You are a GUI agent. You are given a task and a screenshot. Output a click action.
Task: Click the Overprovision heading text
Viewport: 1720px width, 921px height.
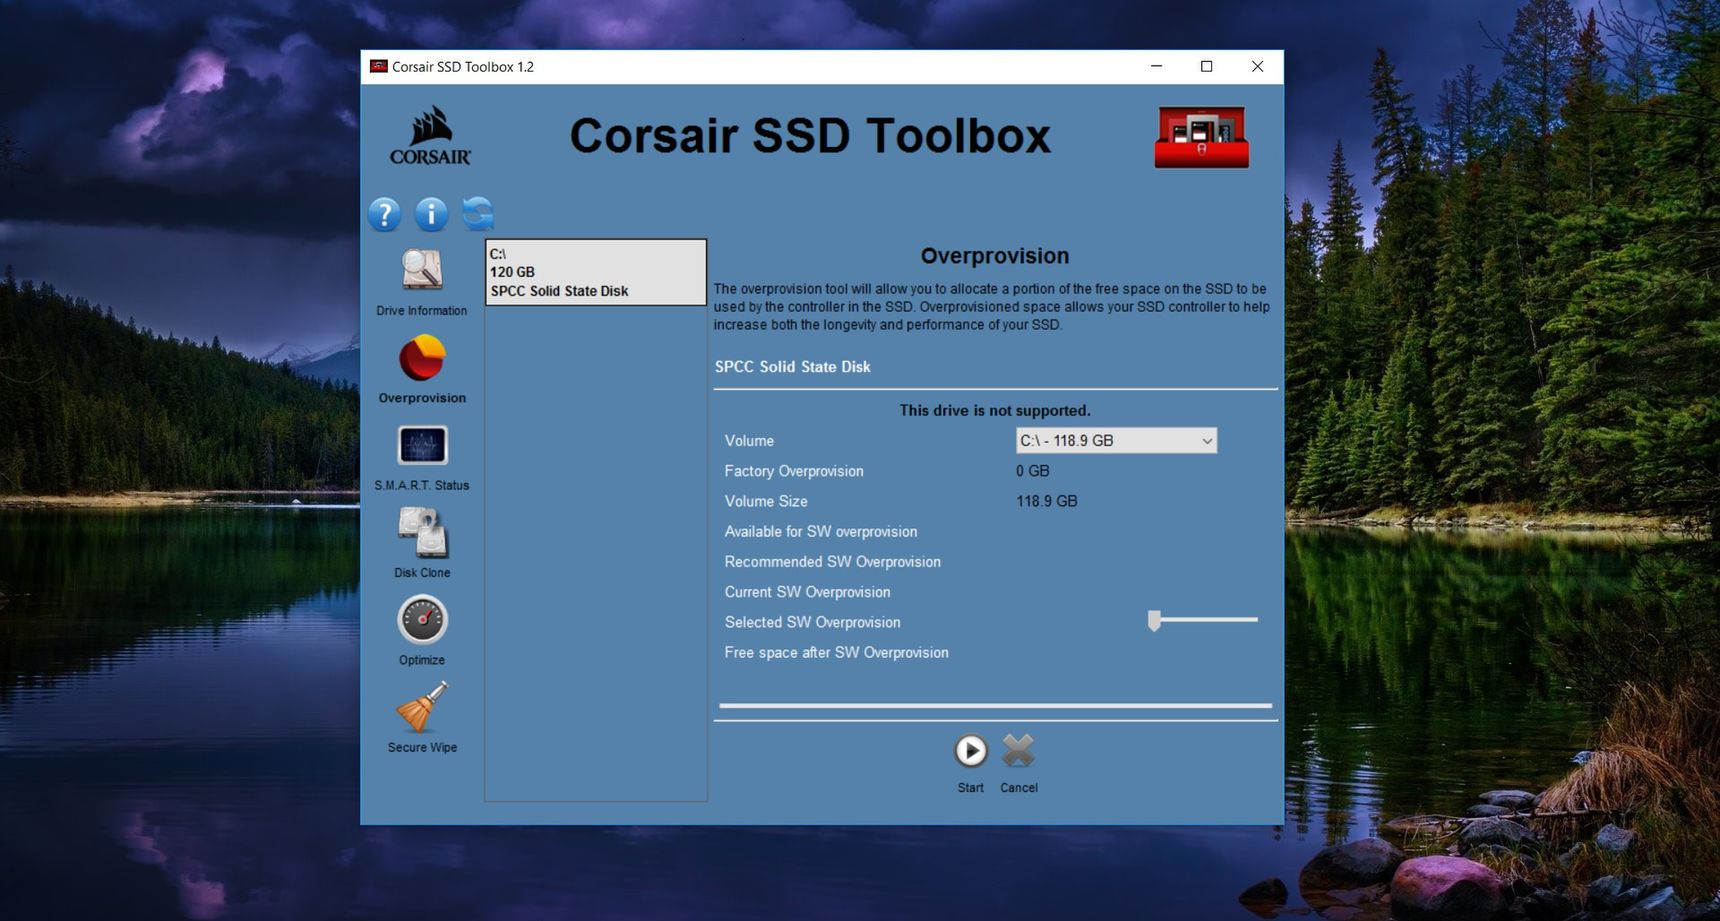(995, 256)
